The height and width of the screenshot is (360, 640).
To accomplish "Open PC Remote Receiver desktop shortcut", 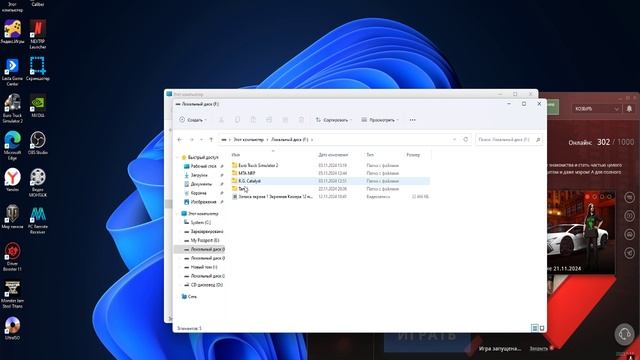I will coord(38,220).
